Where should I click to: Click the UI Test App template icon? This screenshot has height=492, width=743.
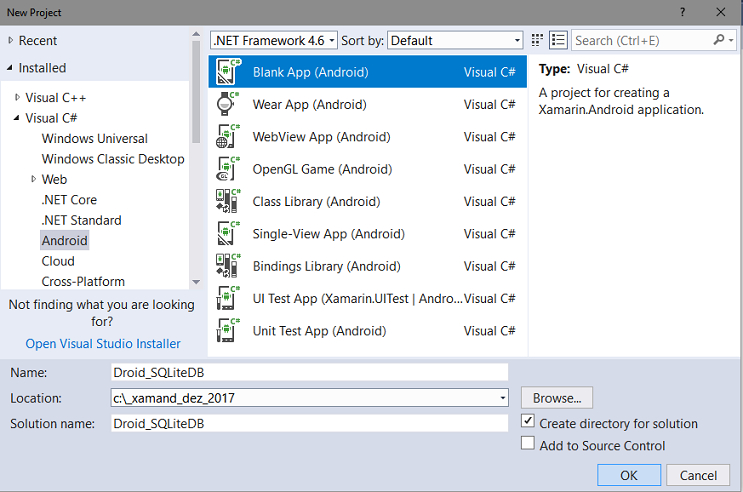(x=228, y=298)
